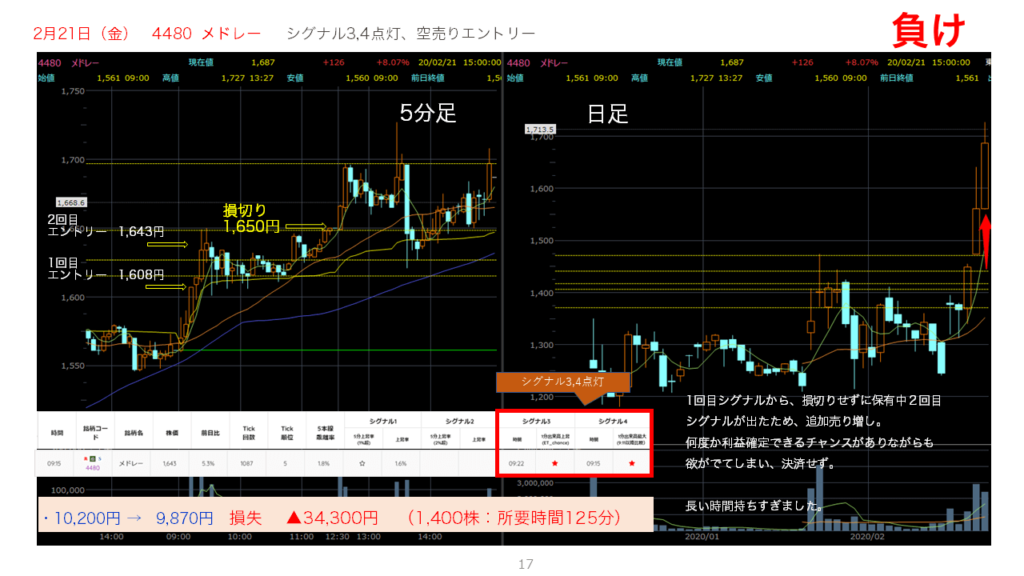
Task: Click the 1,400 price axis label on daily chart
Action: (x=541, y=293)
